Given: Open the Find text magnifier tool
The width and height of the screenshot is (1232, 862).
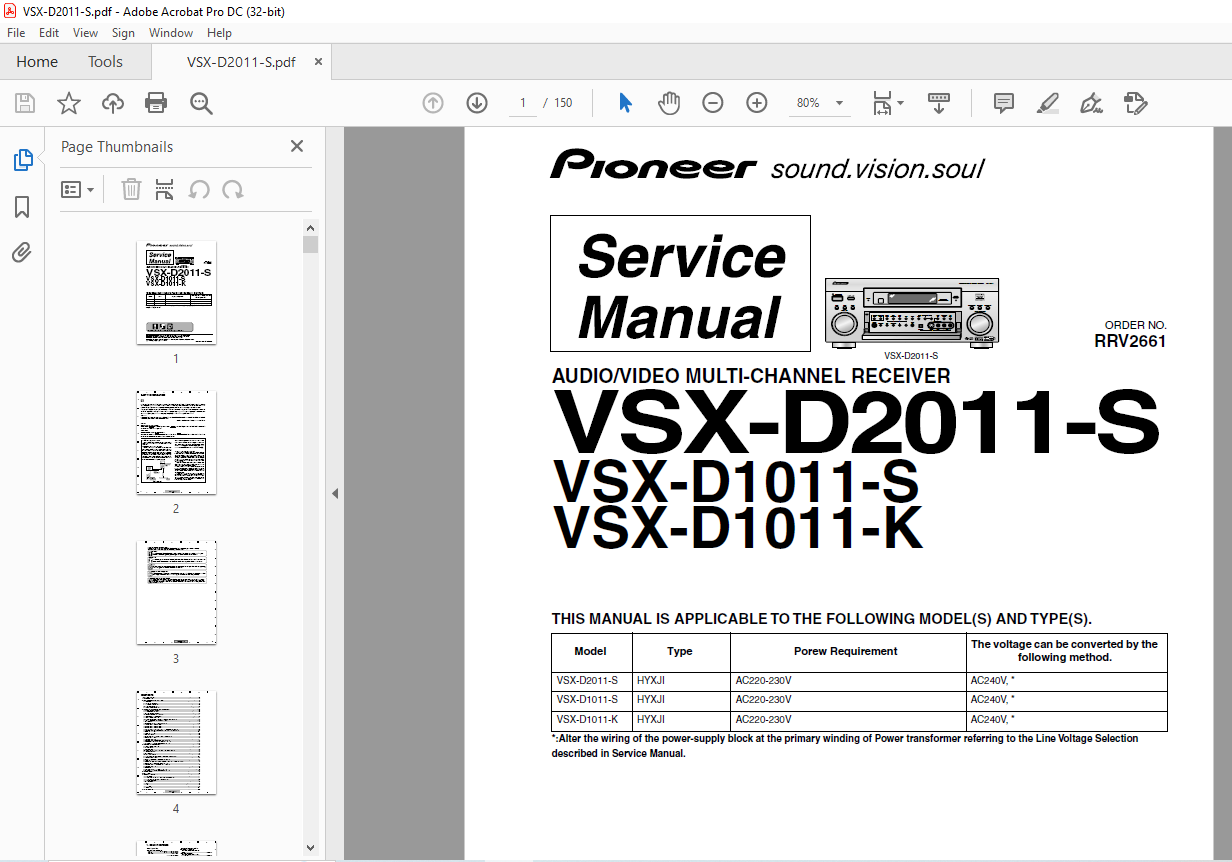Looking at the screenshot, I should (x=202, y=103).
